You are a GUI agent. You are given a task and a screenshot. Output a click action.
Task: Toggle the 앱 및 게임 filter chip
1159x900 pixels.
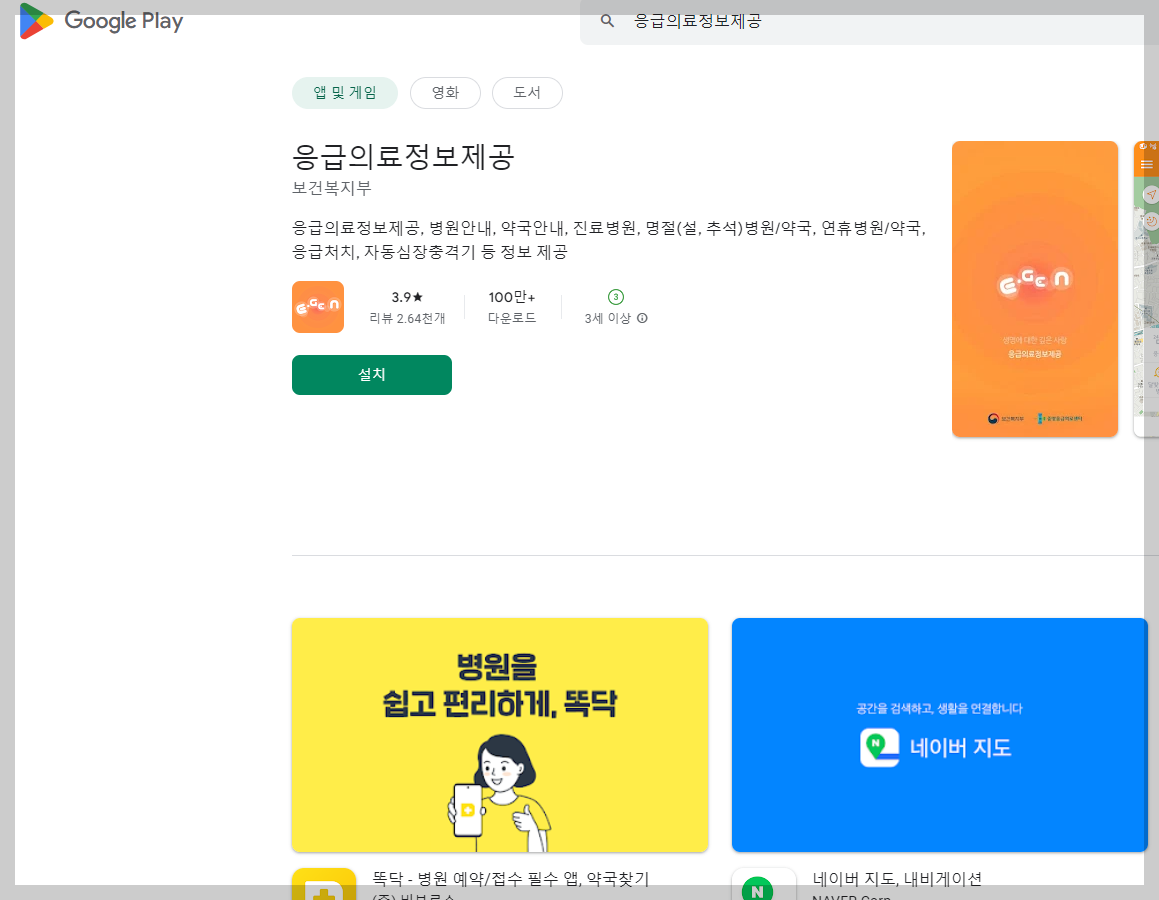tap(344, 91)
